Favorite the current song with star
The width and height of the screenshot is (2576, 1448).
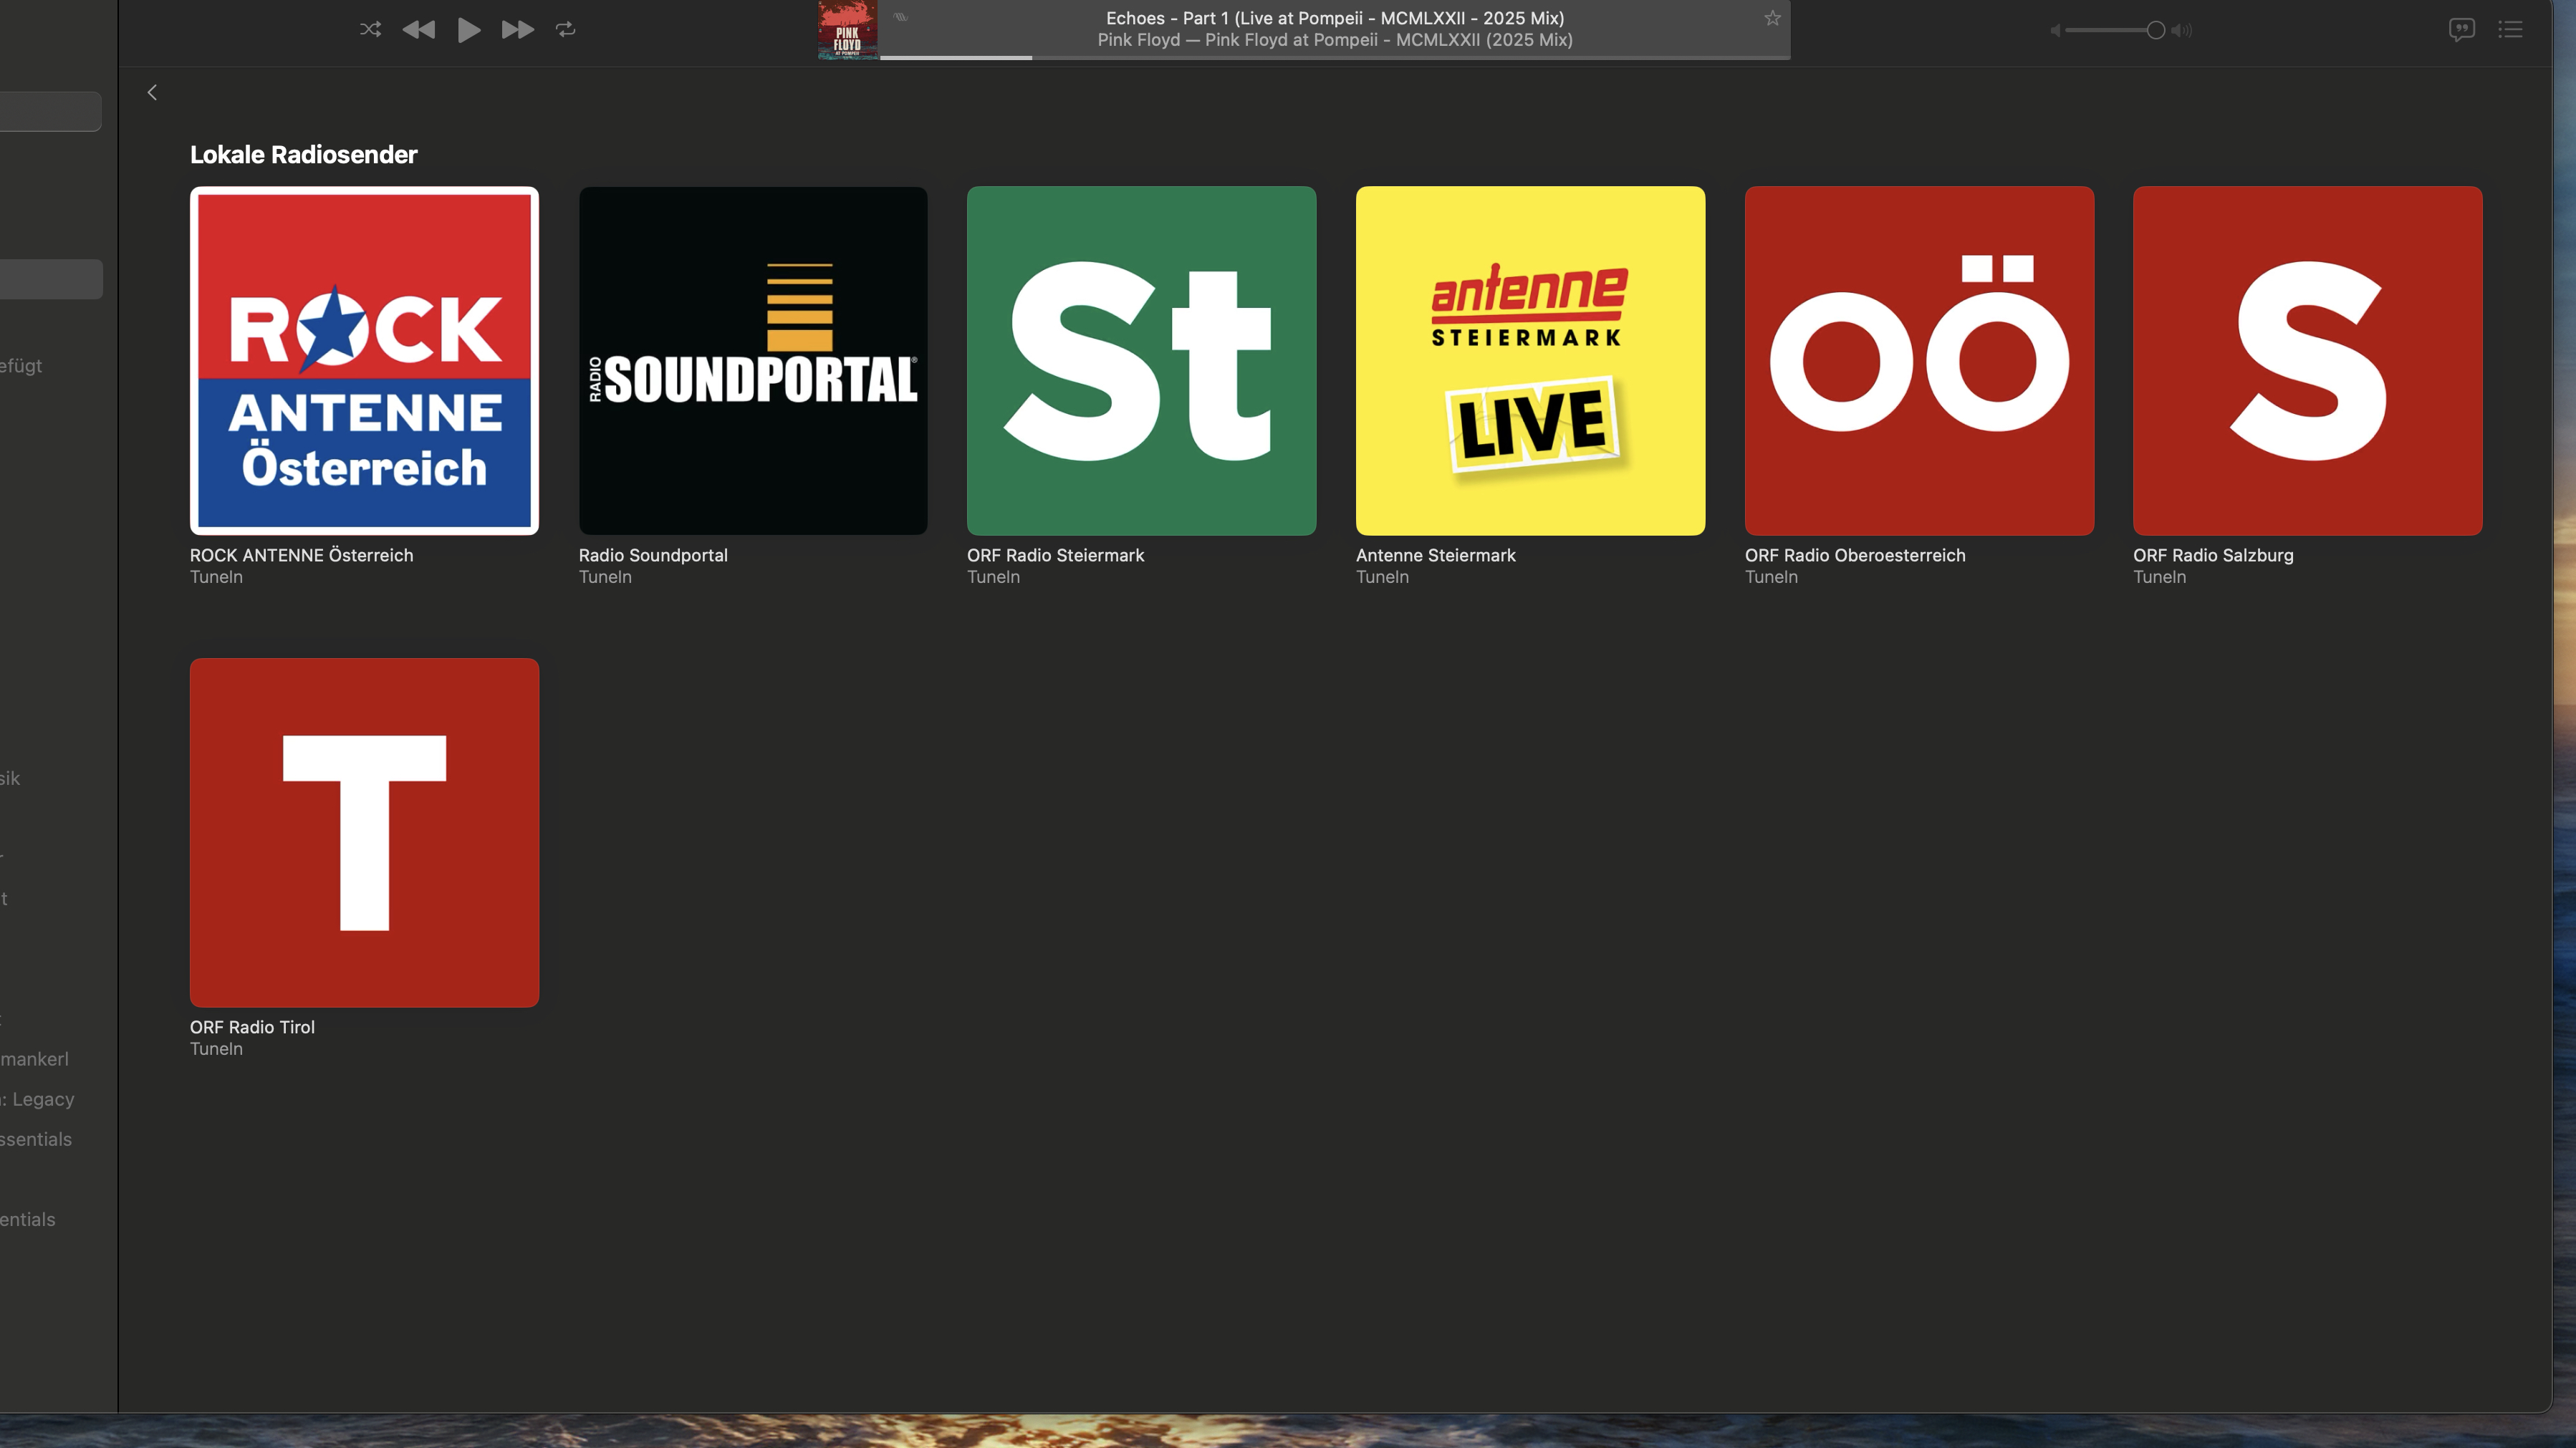pyautogui.click(x=1772, y=18)
